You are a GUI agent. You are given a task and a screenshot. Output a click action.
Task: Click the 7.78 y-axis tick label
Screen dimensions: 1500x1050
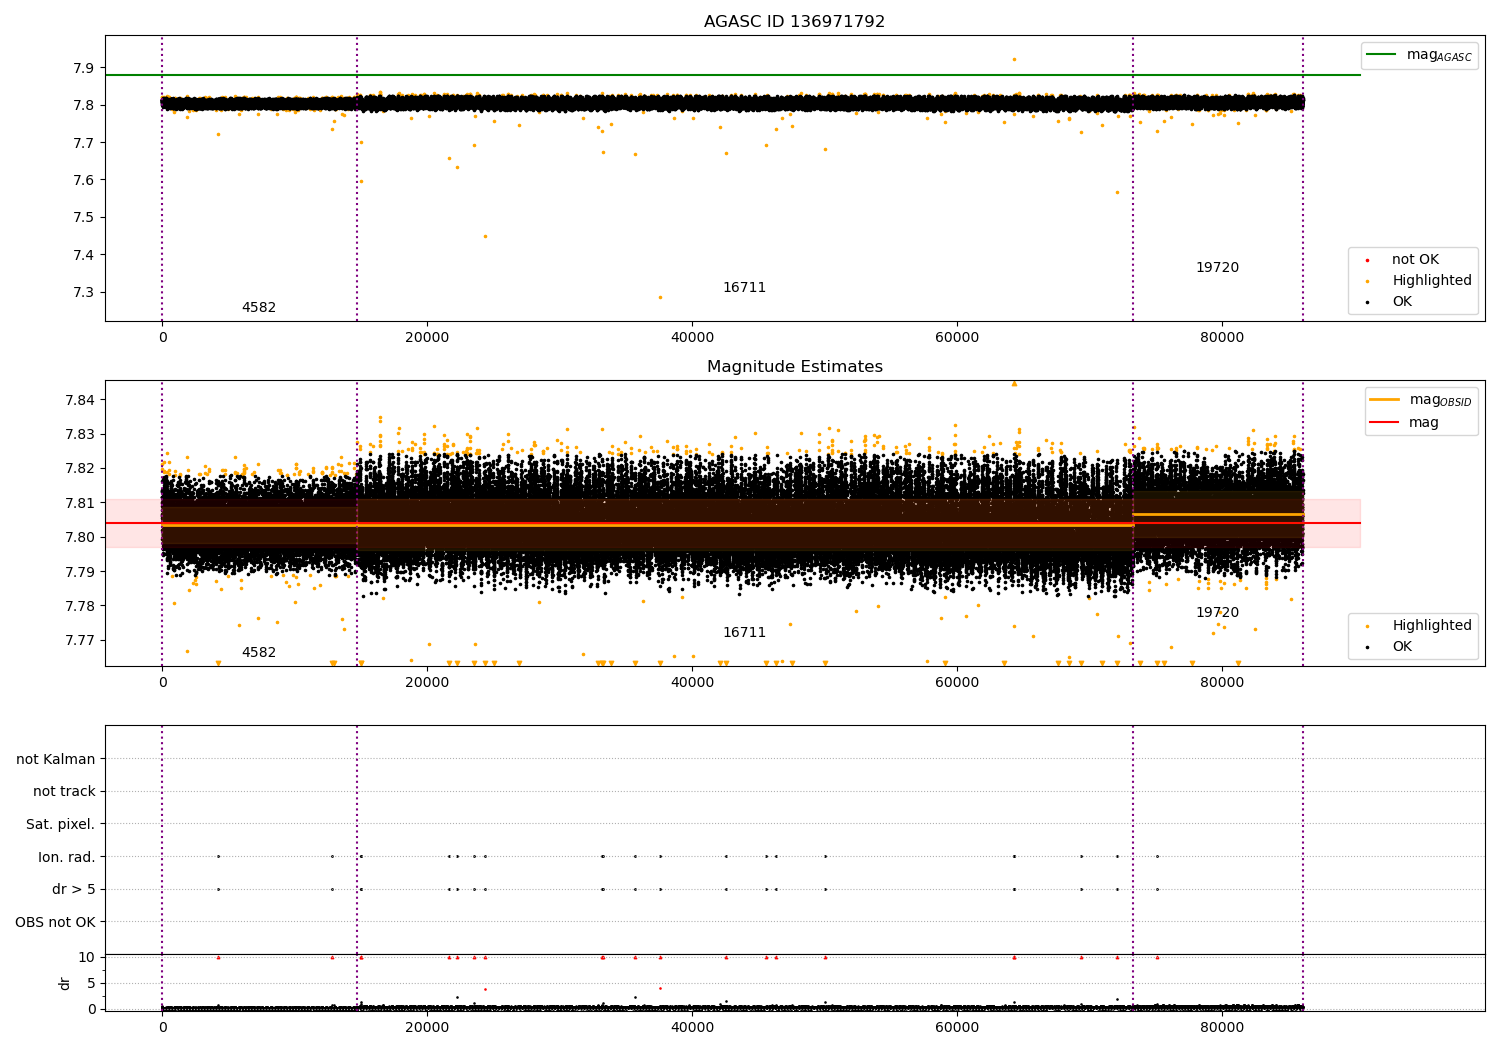81,606
